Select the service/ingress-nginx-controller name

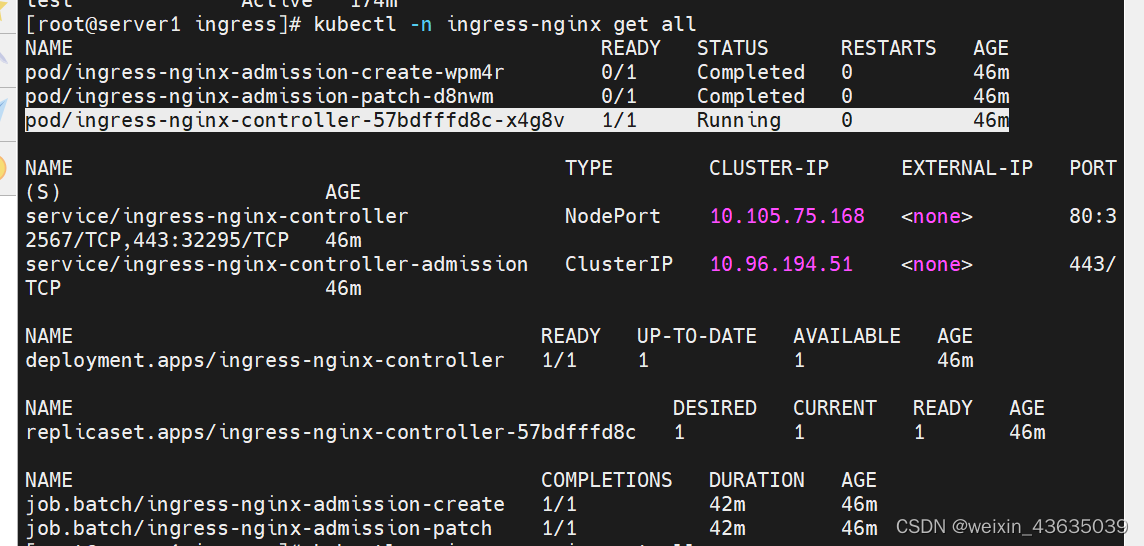[x=217, y=216]
